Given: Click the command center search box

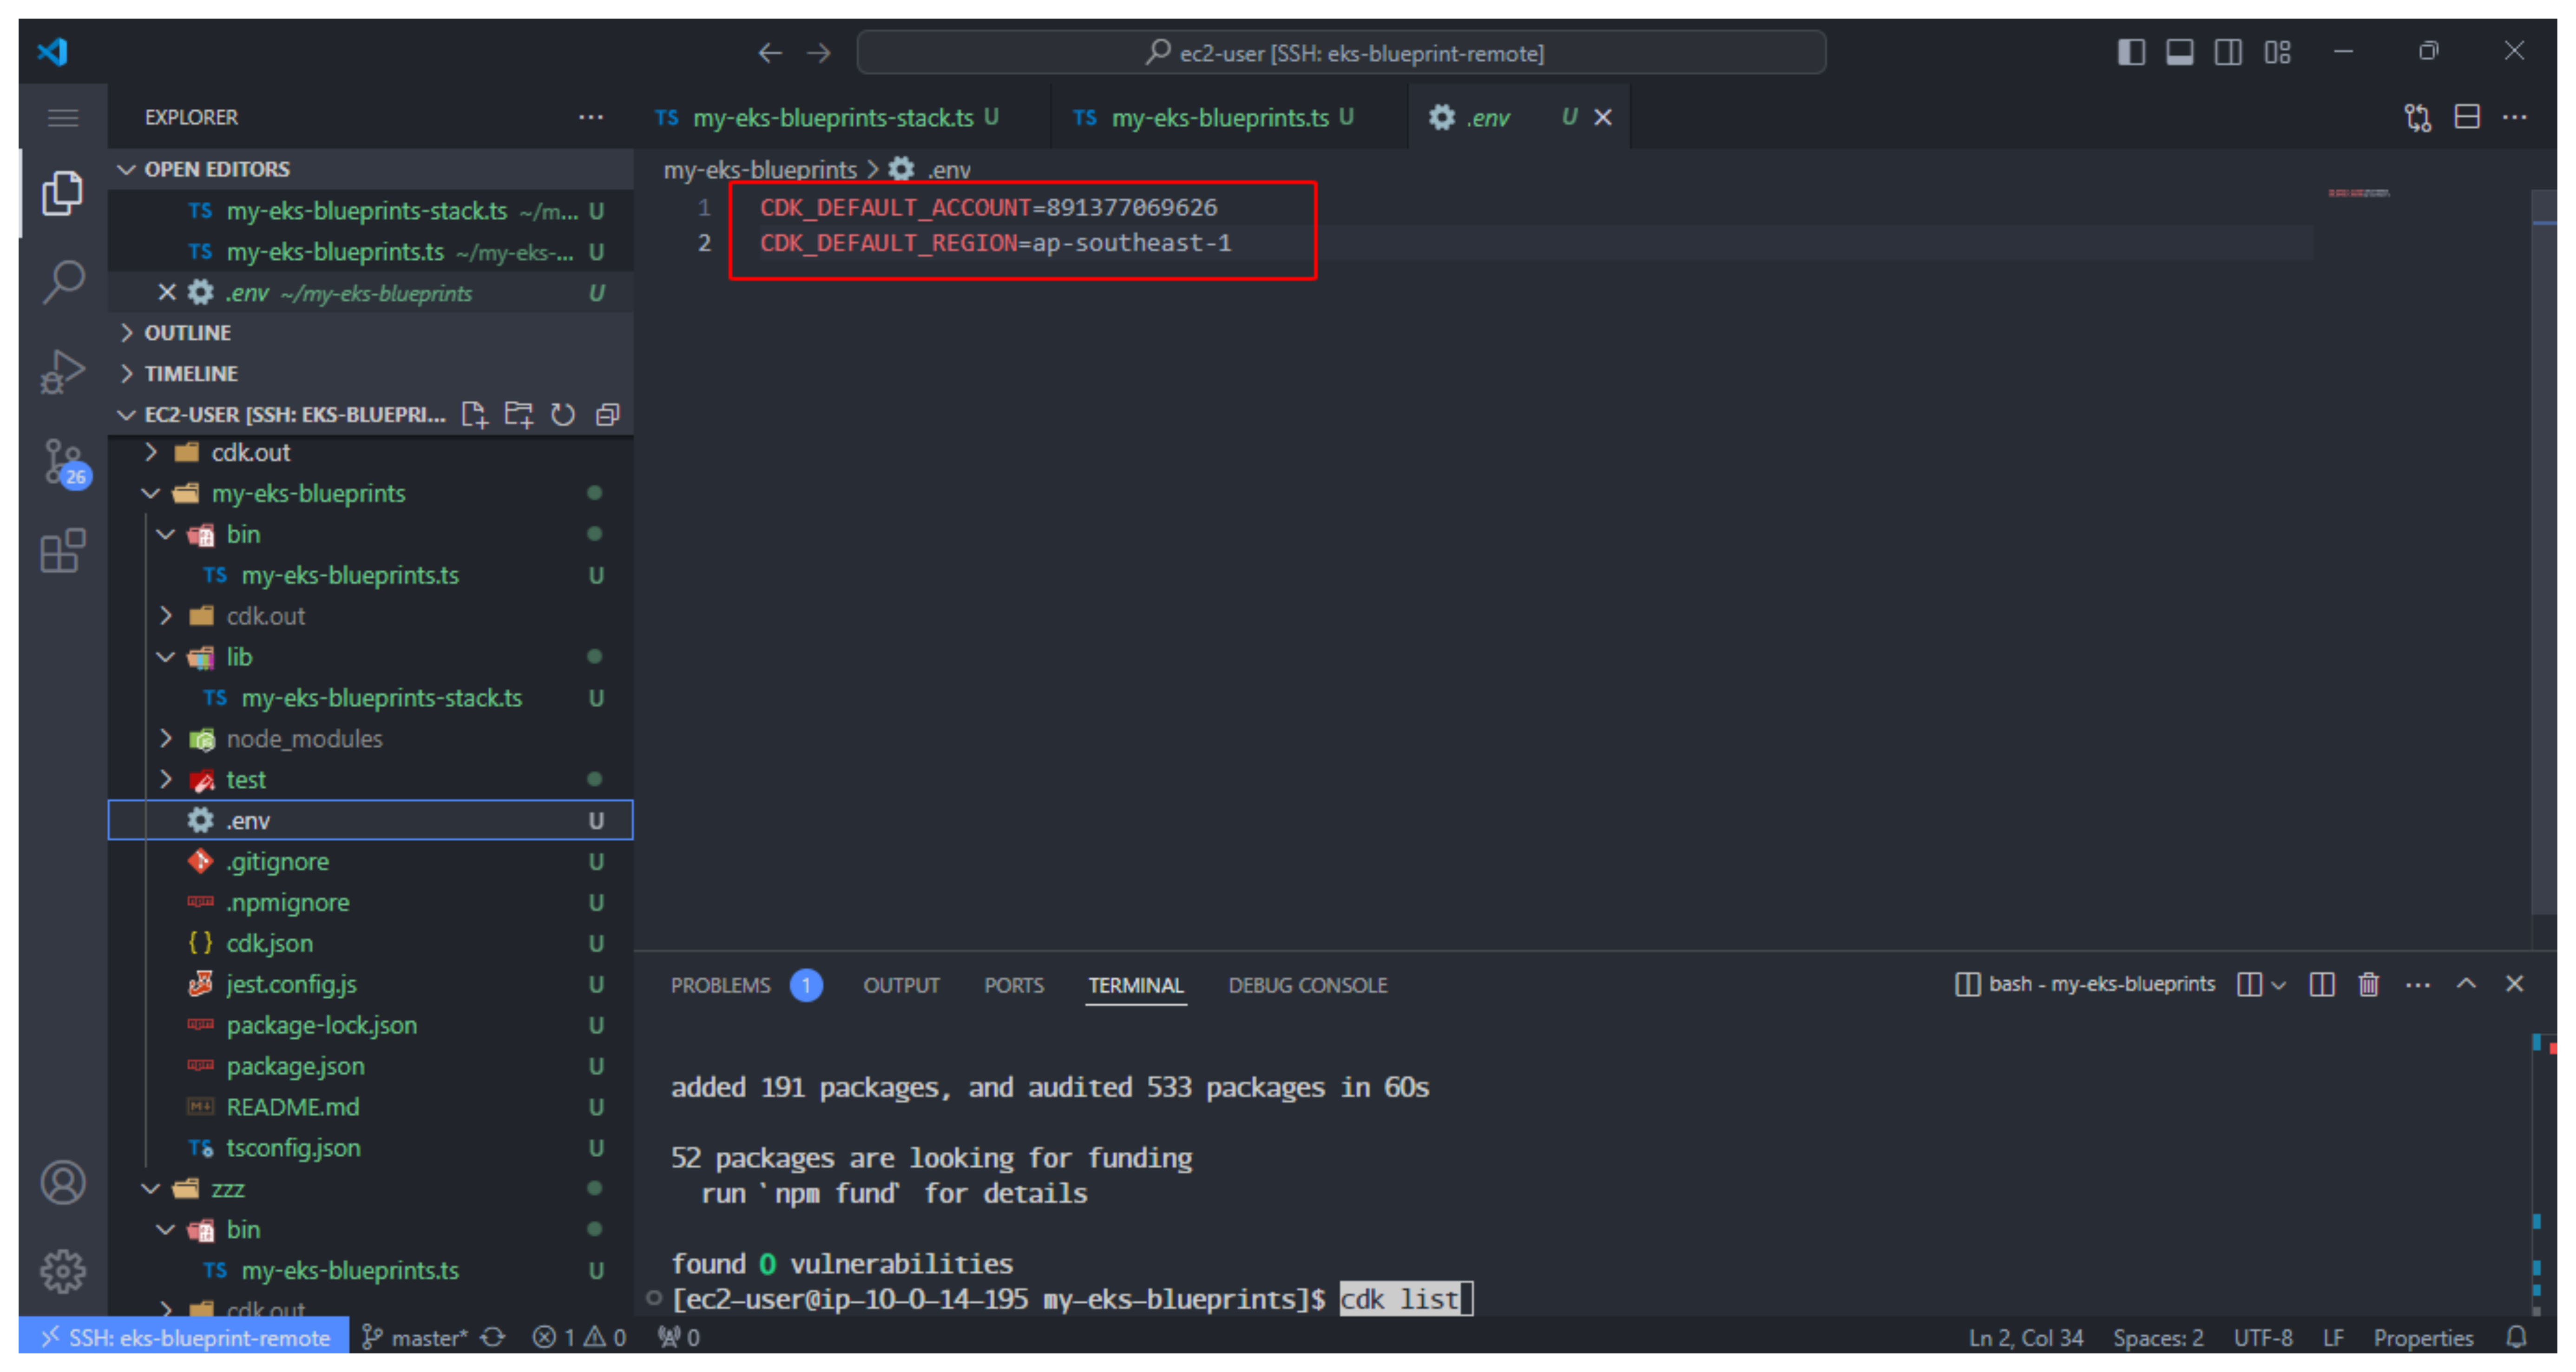Looking at the screenshot, I should point(1341,52).
